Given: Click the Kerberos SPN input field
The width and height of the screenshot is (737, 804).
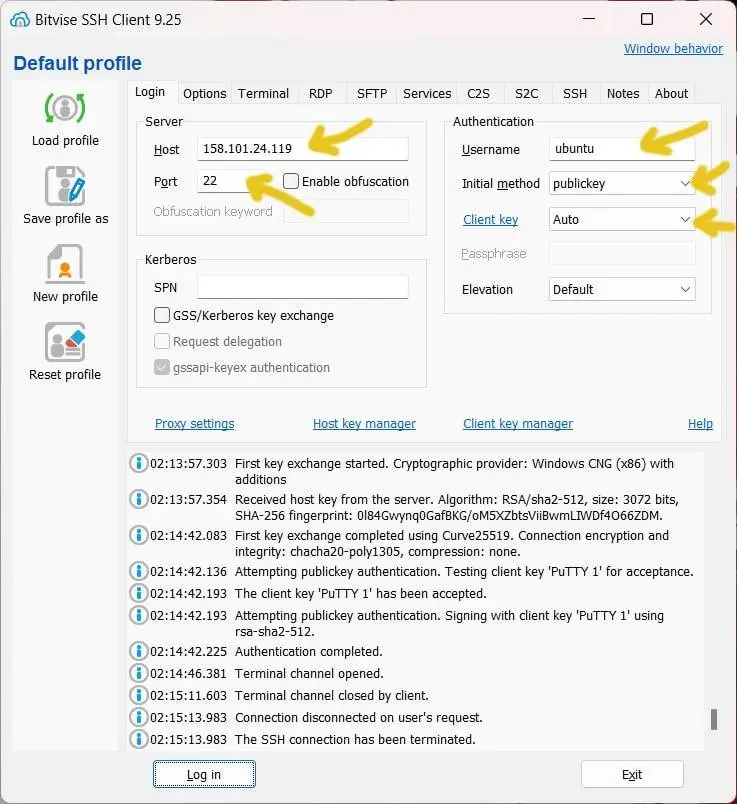Looking at the screenshot, I should click(x=303, y=287).
